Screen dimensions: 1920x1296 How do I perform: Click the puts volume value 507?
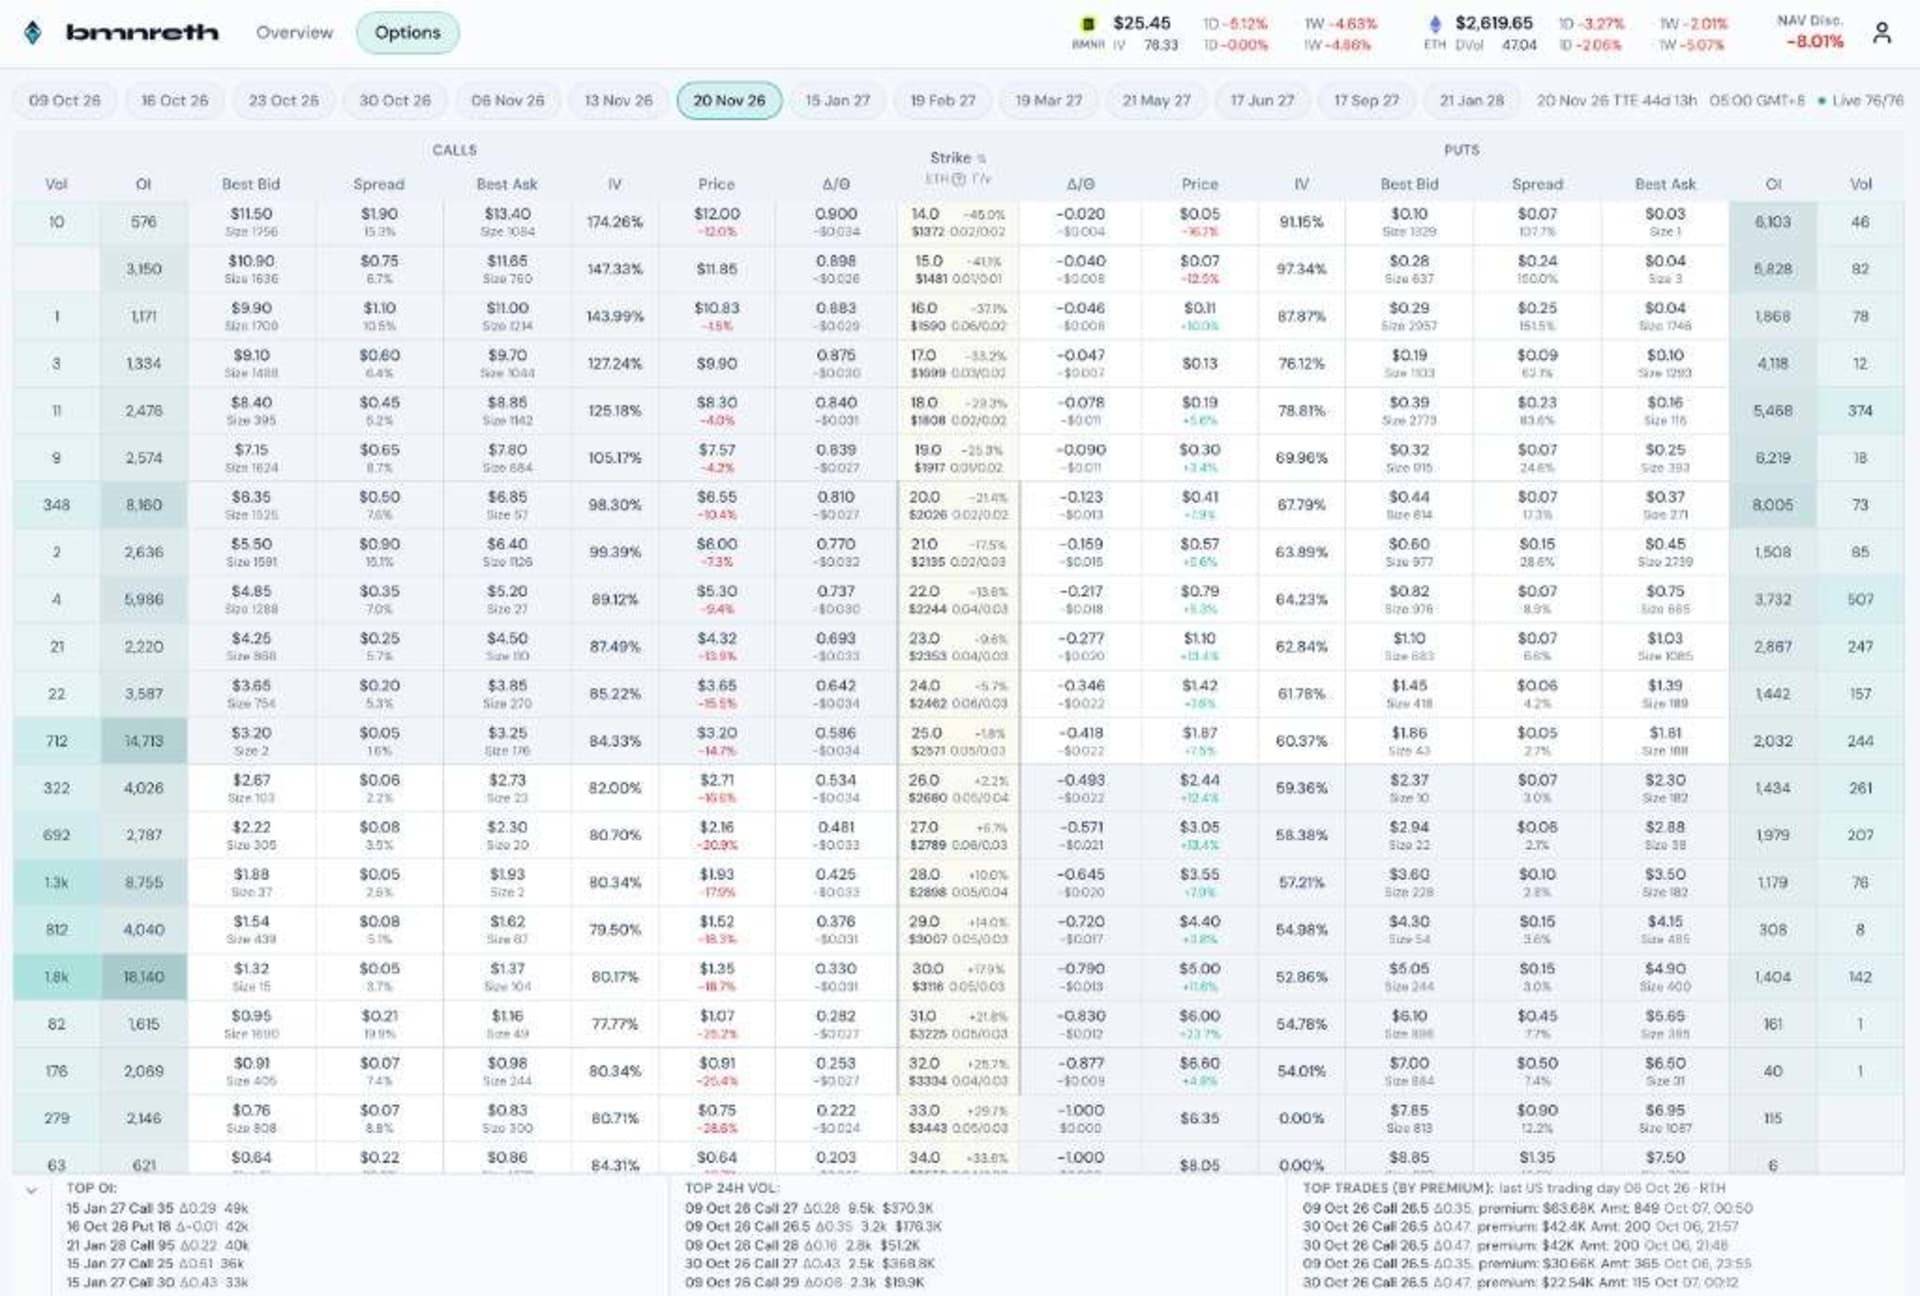point(1860,599)
